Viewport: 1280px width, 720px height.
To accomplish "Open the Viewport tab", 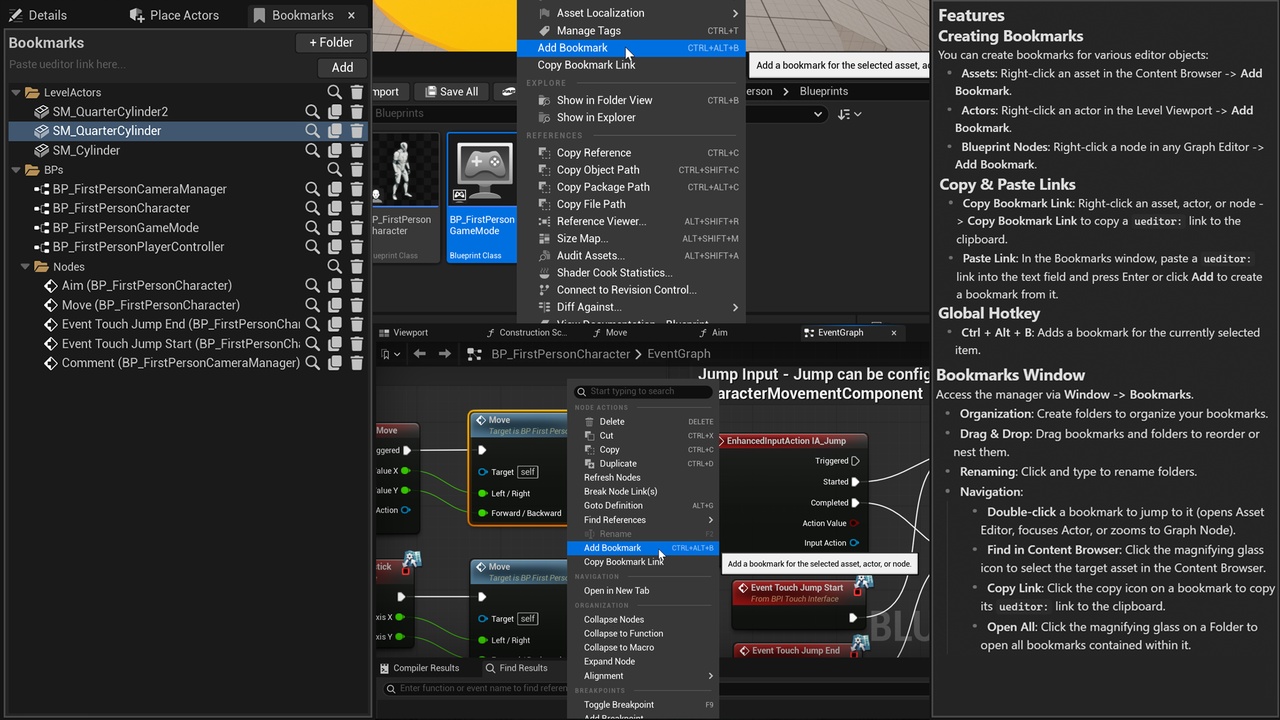I will 403,332.
